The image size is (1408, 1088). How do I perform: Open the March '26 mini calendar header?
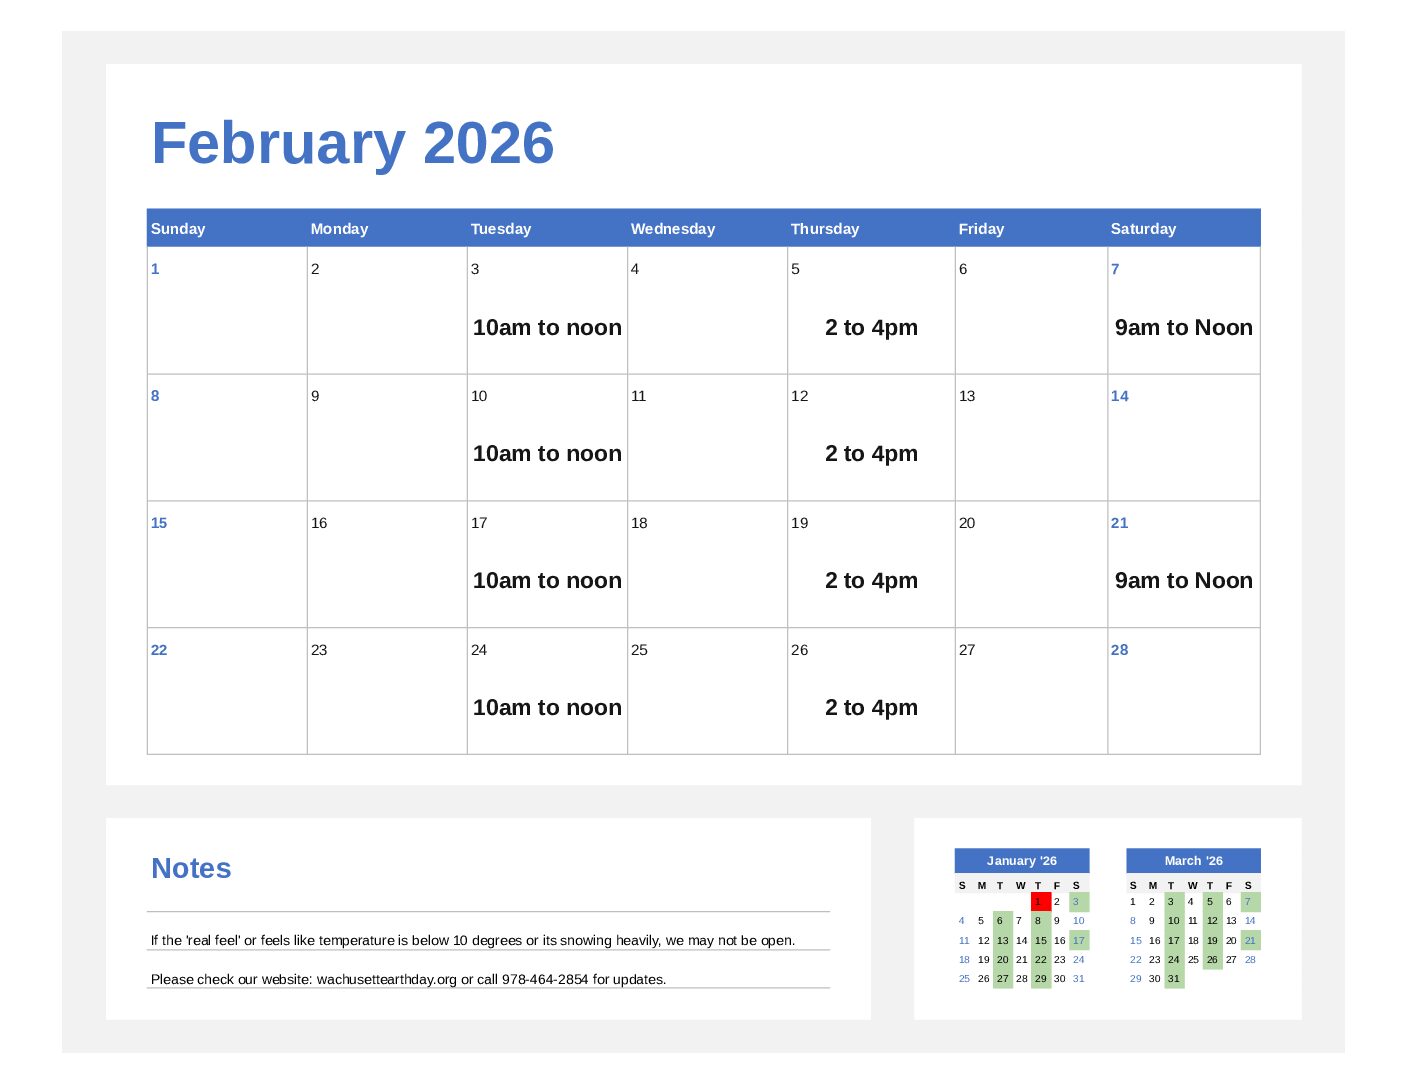(1193, 861)
